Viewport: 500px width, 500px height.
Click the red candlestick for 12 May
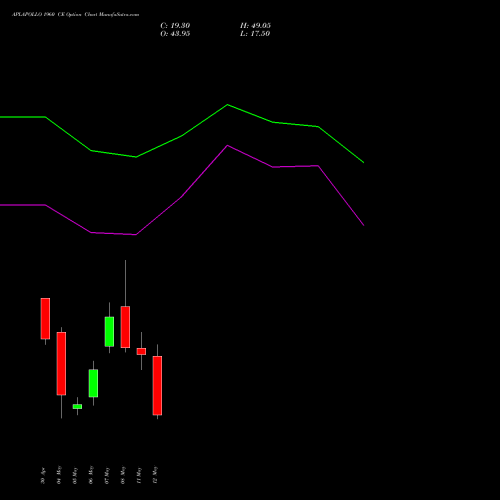click(157, 386)
